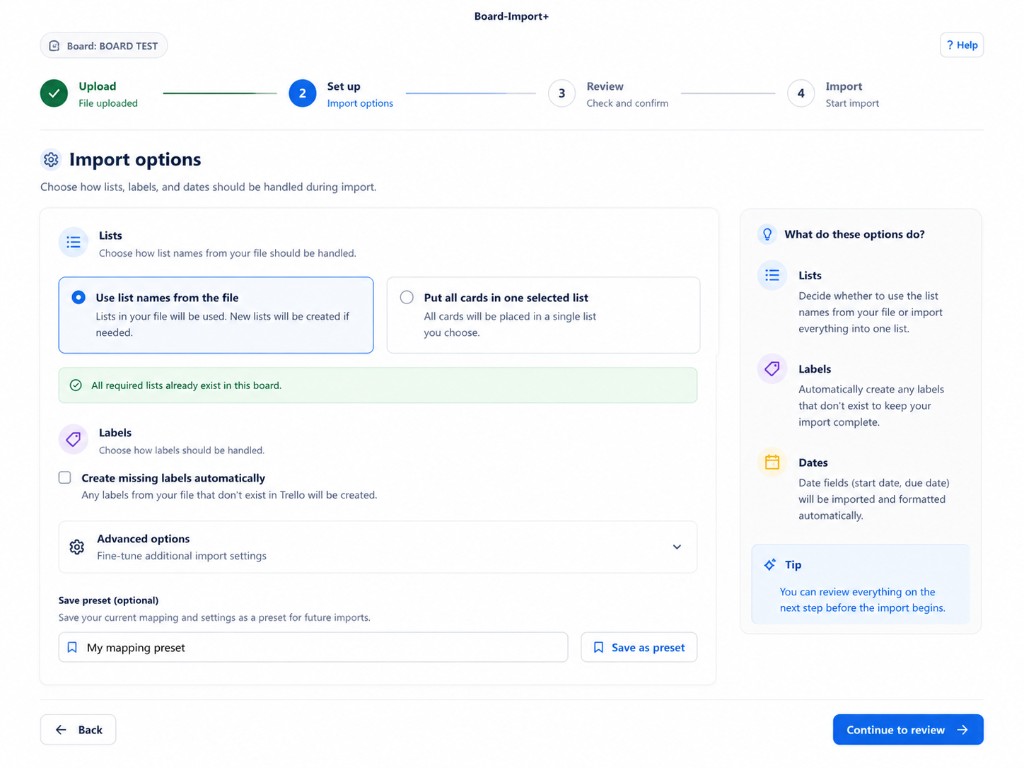Image resolution: width=1024 pixels, height=768 pixels.
Task: Go to step 3 Review
Action: 562,93
